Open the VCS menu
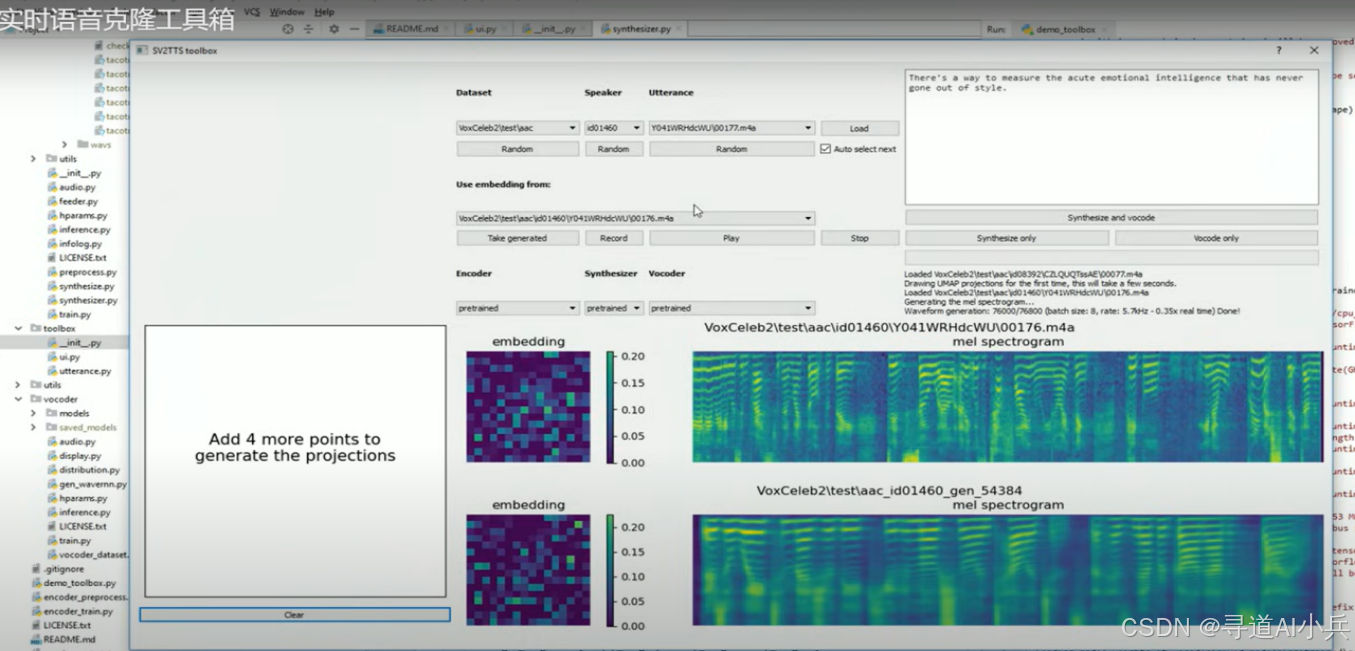 [x=252, y=11]
